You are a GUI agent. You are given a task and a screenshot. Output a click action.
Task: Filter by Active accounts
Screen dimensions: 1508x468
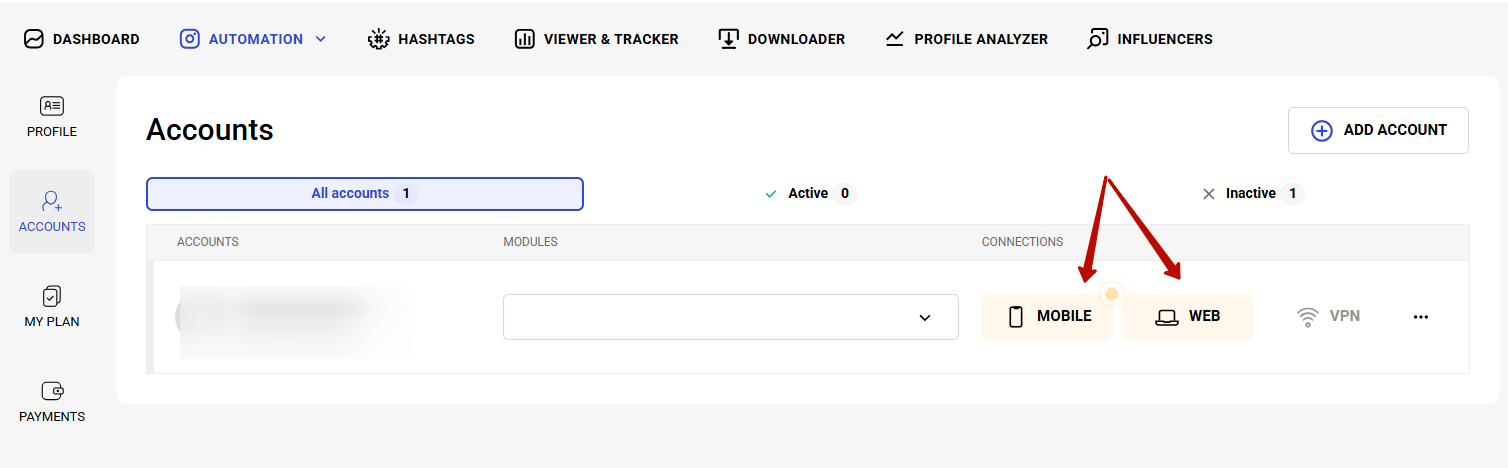tap(807, 194)
